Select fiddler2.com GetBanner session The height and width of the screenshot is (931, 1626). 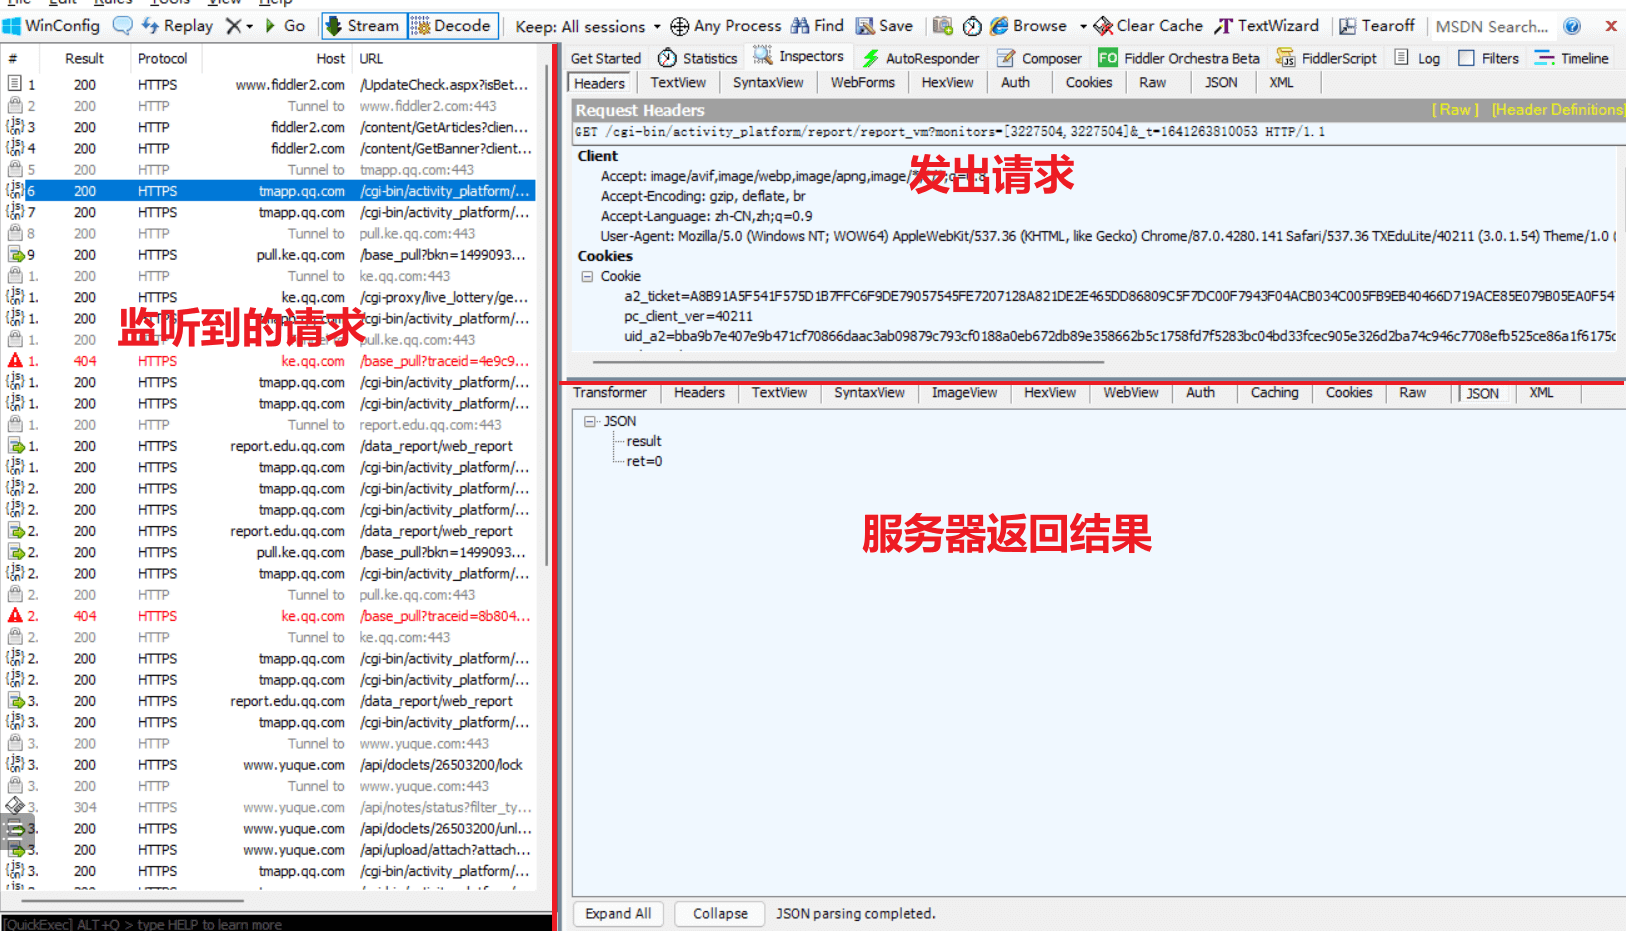(269, 149)
